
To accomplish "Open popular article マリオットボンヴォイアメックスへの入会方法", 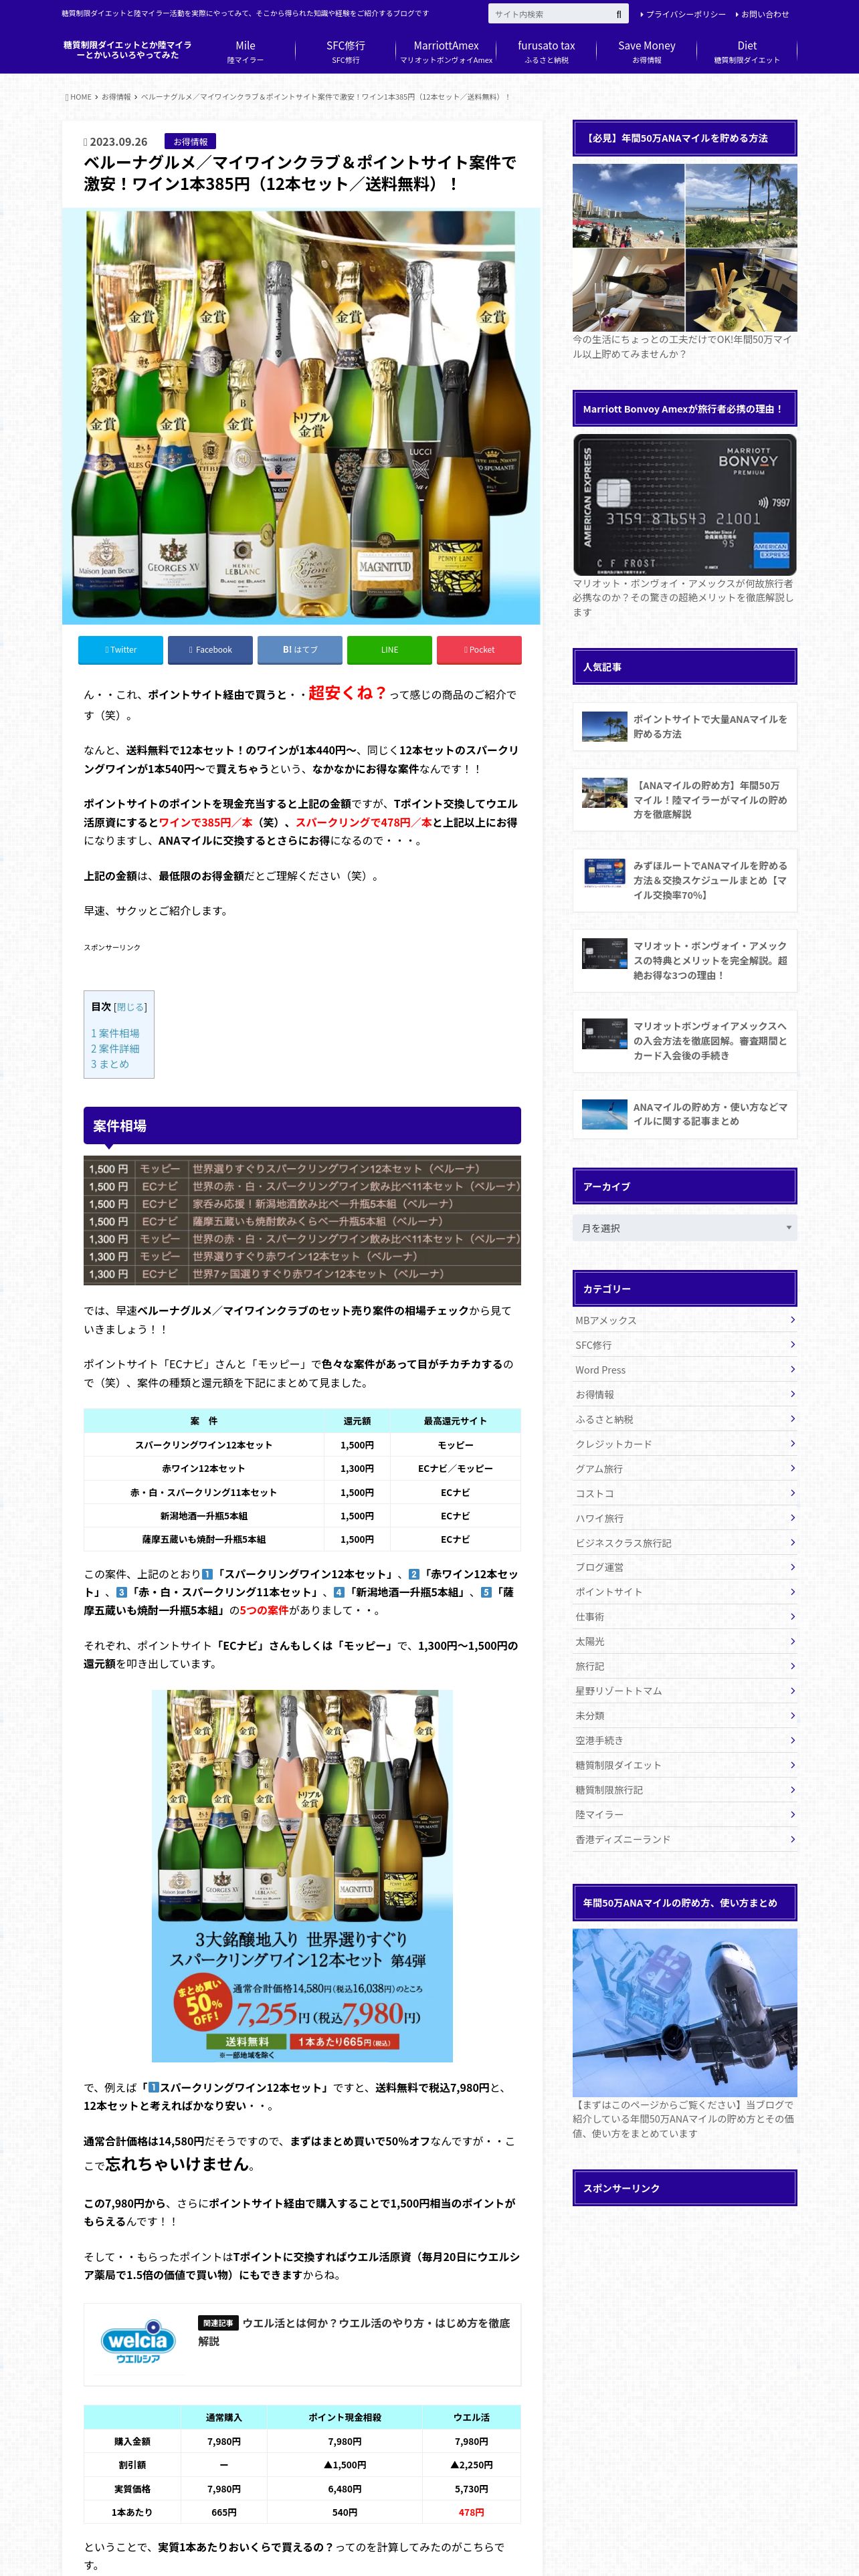I will [684, 1041].
